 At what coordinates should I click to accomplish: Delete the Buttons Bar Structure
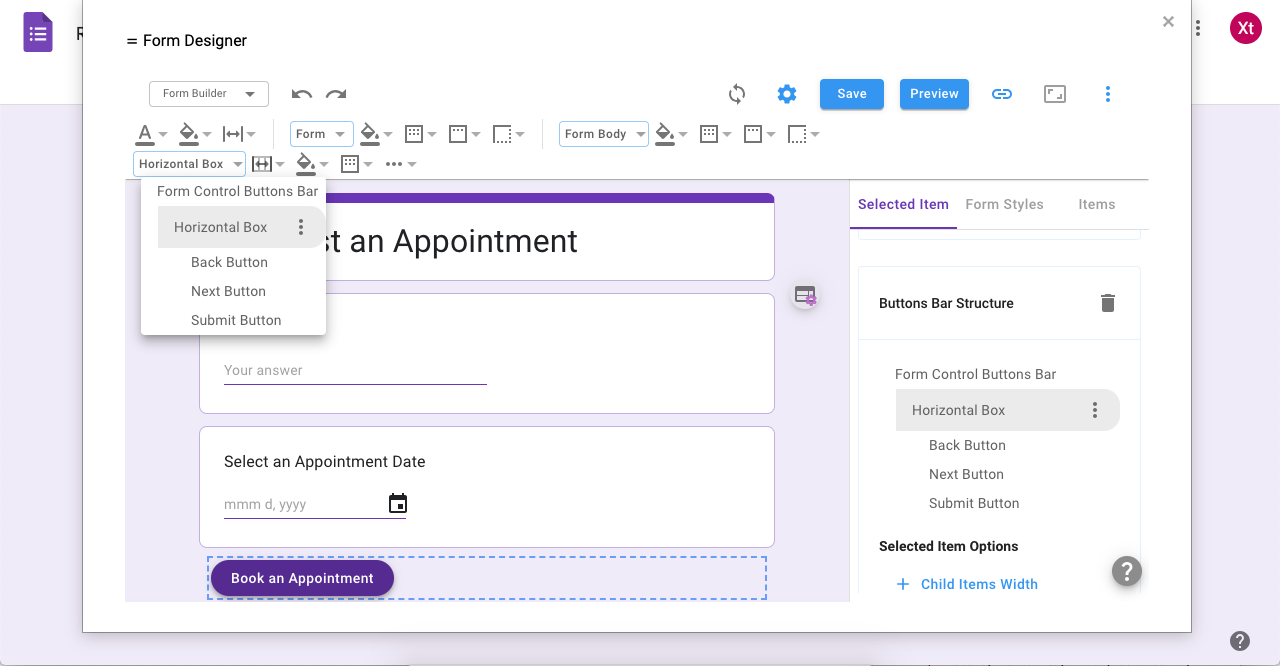[x=1108, y=303]
